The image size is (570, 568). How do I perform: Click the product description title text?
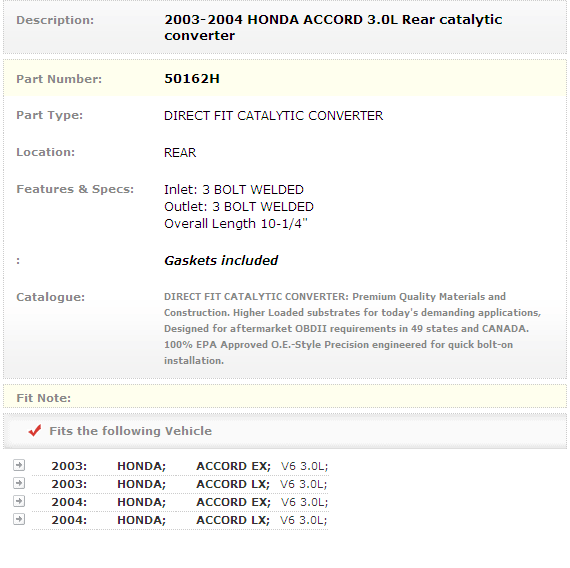point(333,28)
